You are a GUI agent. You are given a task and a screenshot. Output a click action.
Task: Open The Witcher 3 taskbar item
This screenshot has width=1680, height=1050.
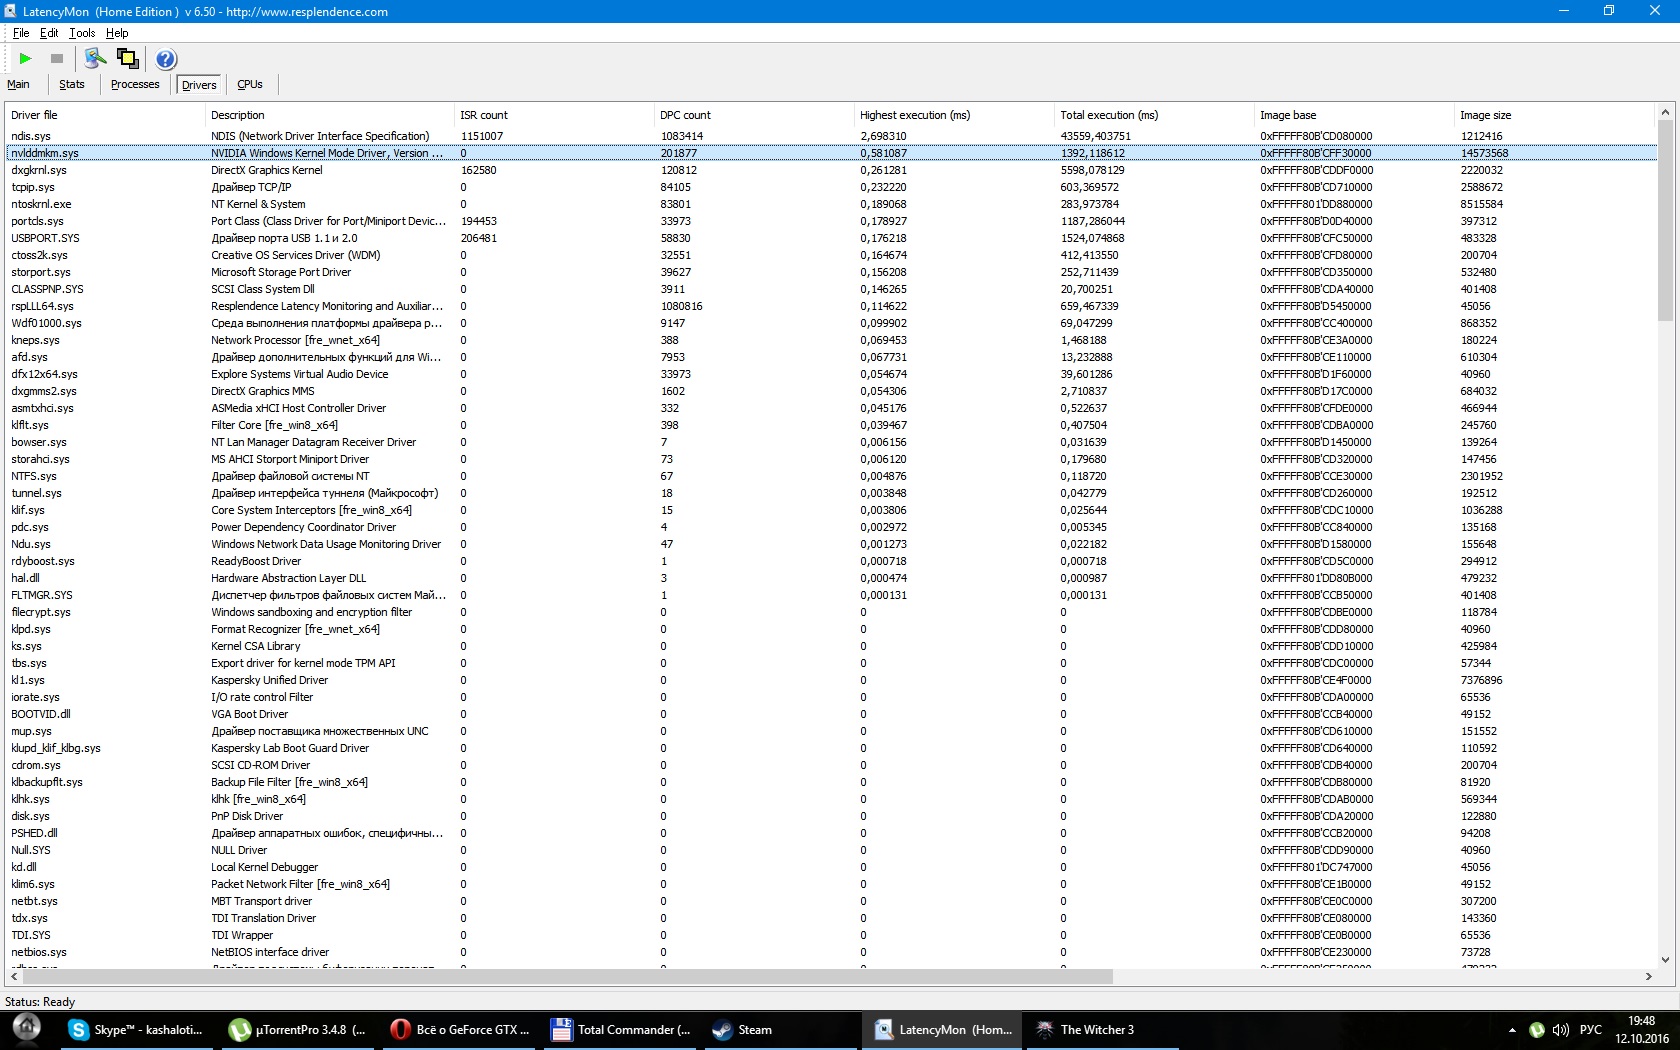1105,1029
